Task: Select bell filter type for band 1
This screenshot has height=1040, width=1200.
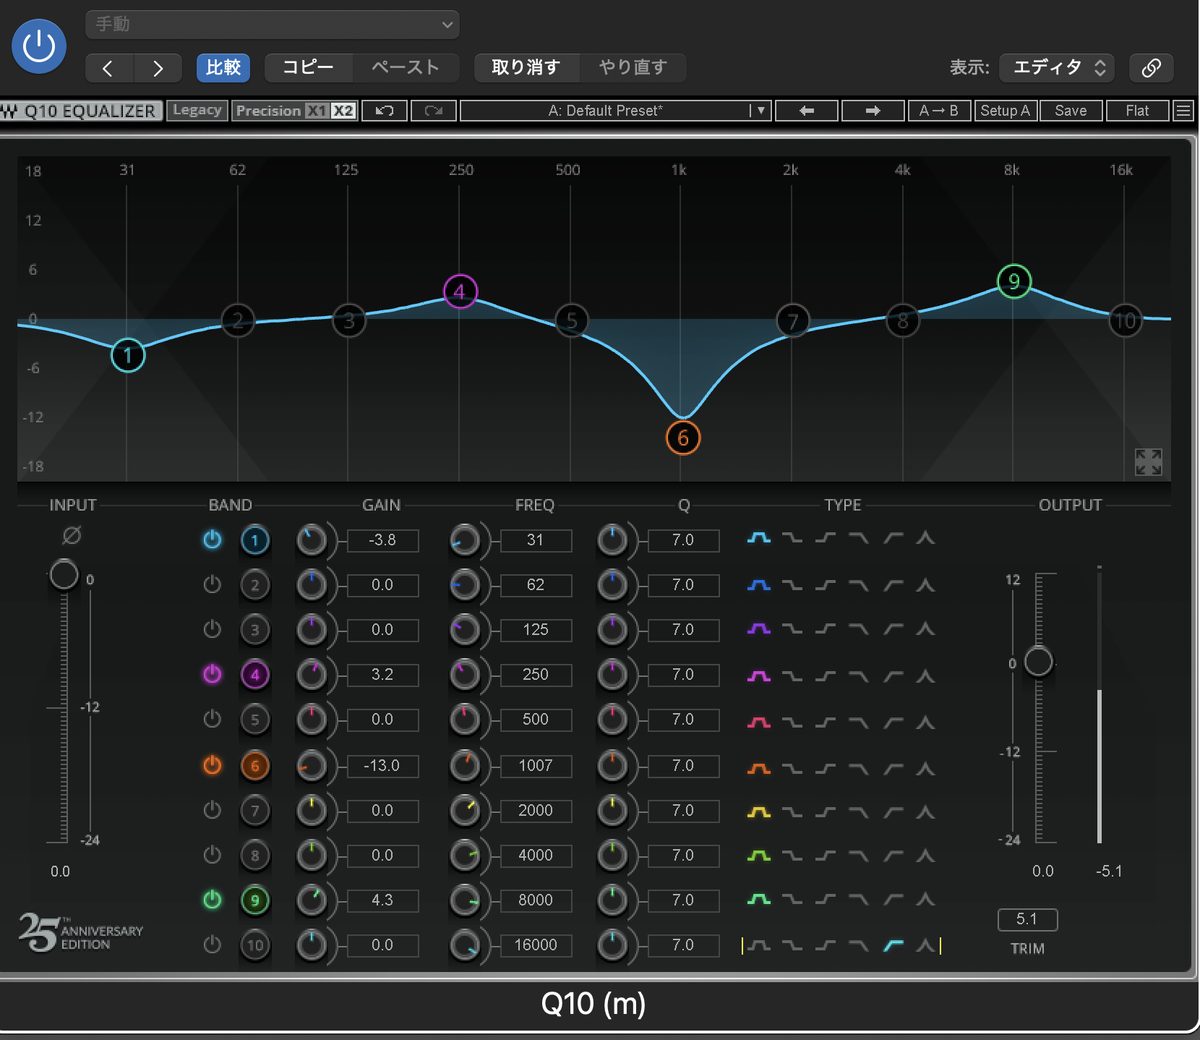Action: point(759,538)
